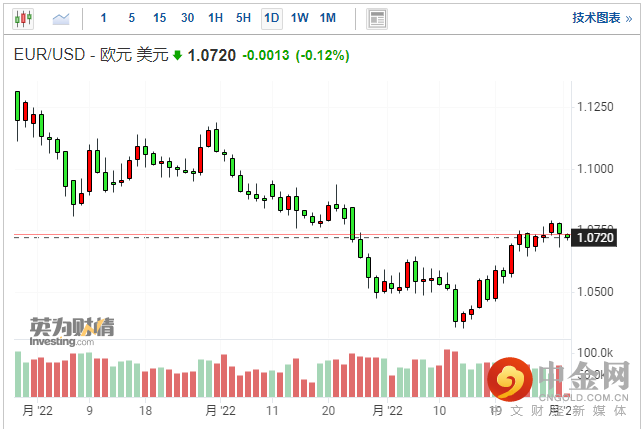
Task: Click the tallest red volume bar near date 10
Action: (x=447, y=374)
